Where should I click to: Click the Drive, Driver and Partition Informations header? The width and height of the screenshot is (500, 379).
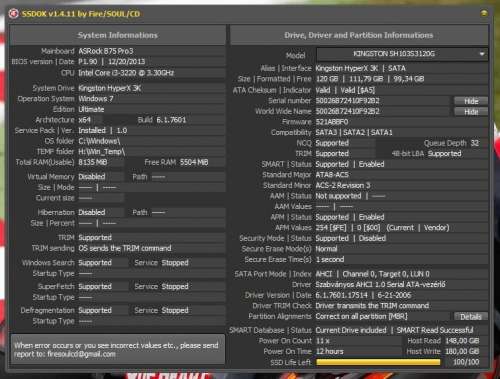pyautogui.click(x=359, y=35)
